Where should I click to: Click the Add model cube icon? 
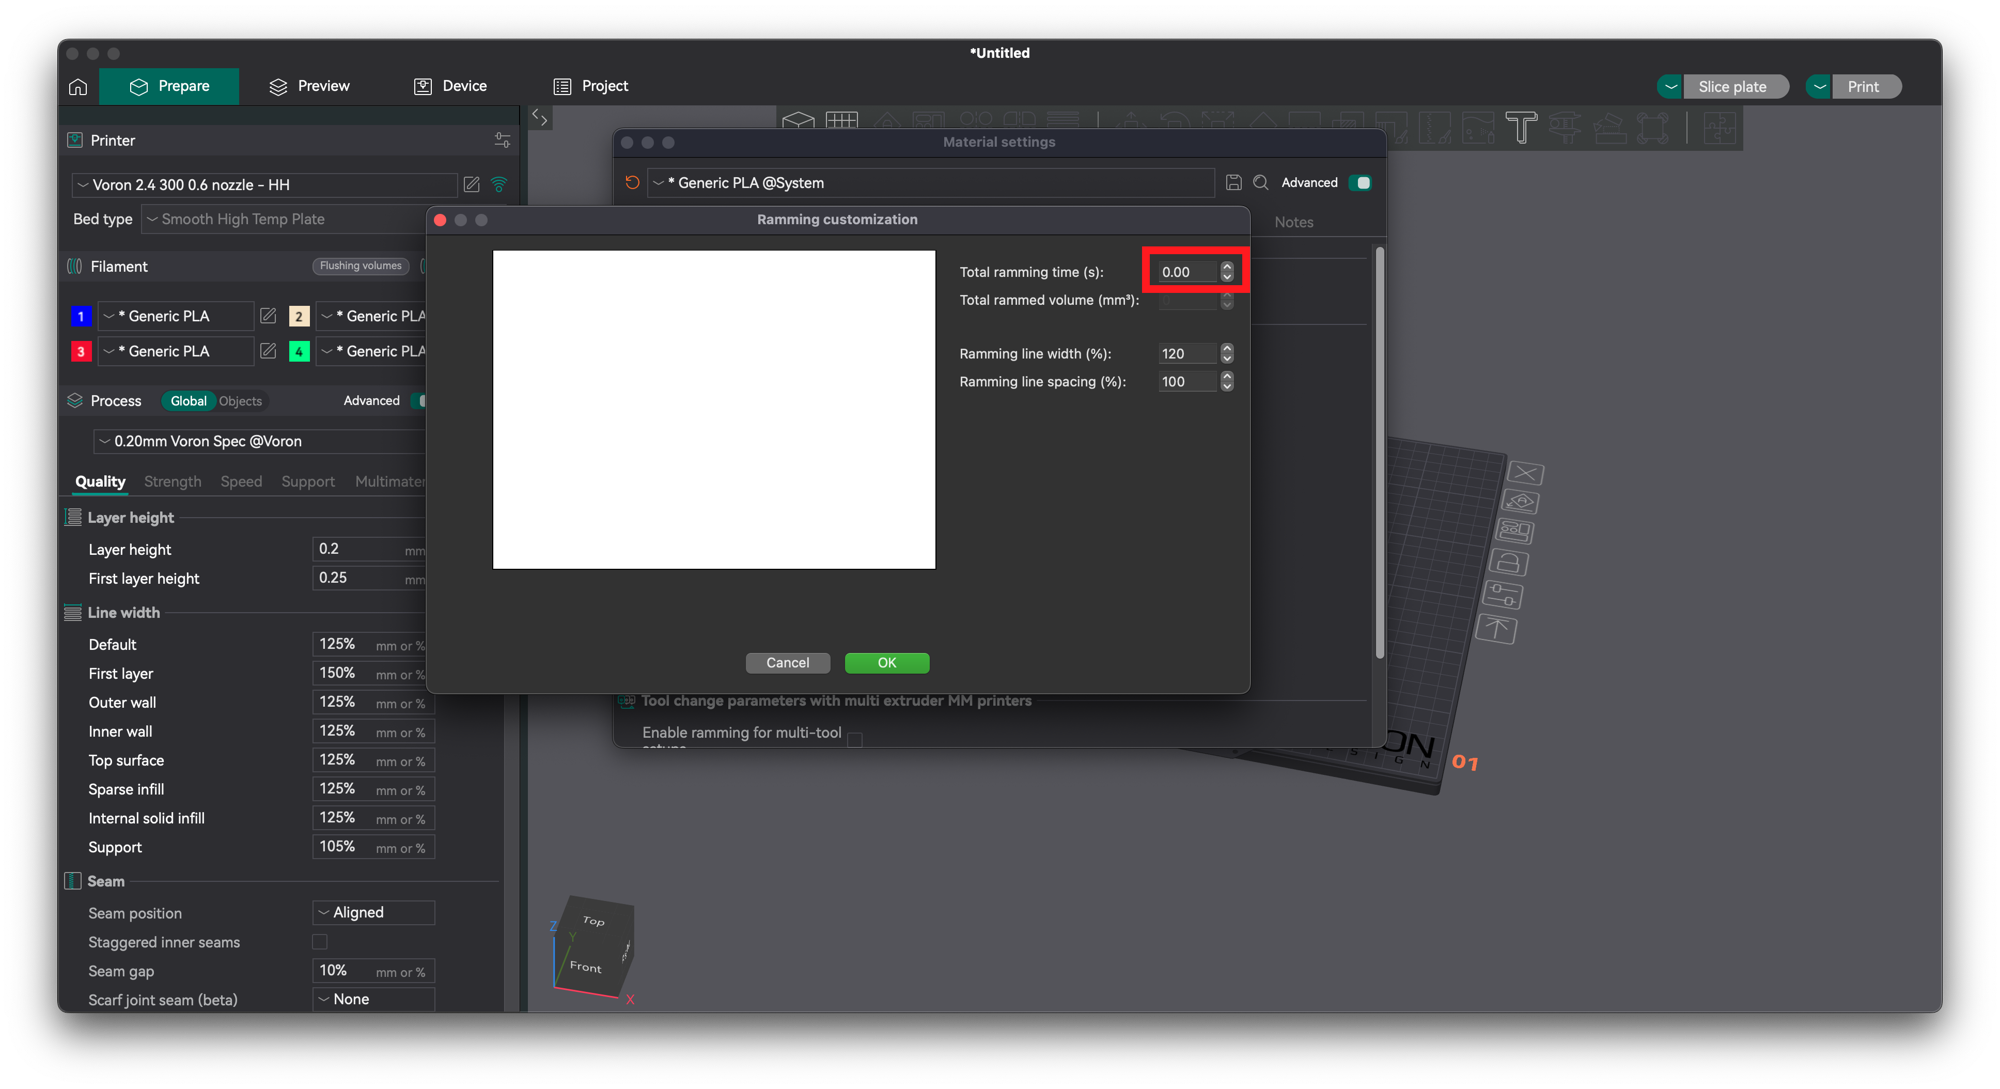pos(798,121)
